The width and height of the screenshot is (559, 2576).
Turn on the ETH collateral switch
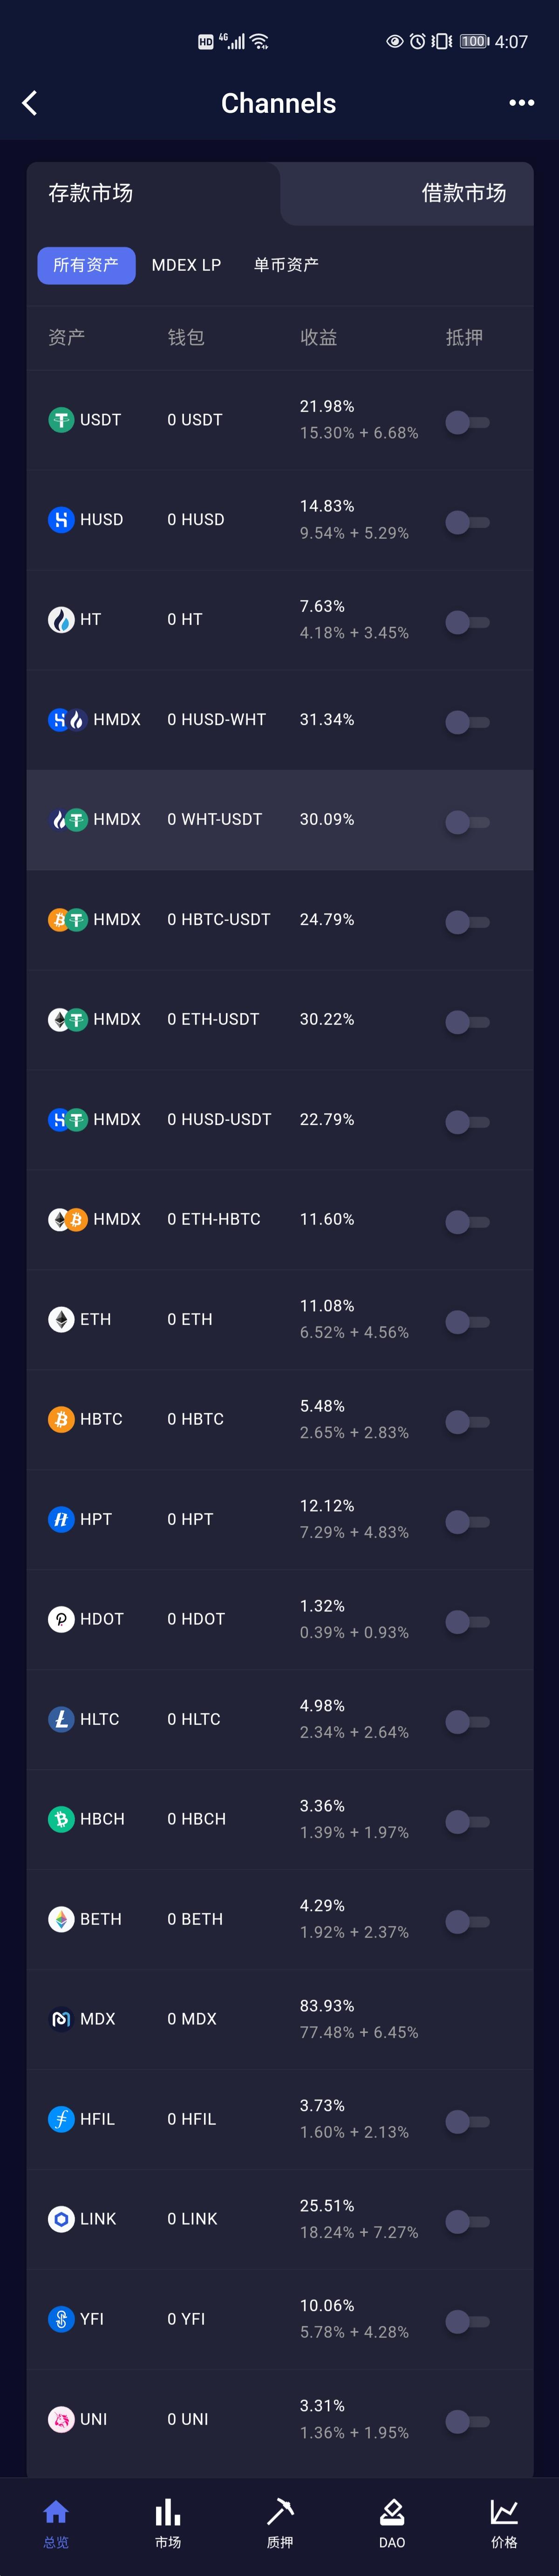click(467, 1322)
